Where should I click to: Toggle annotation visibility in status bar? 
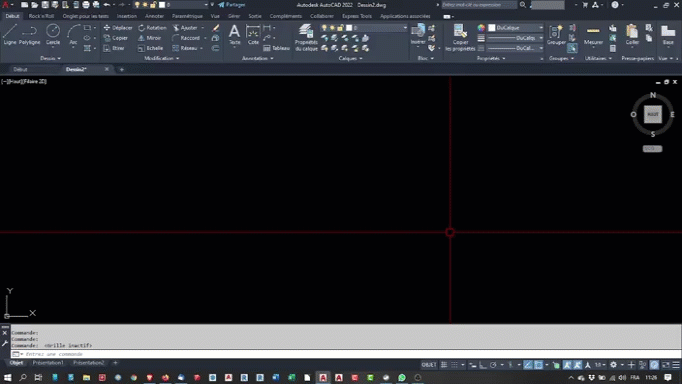pyautogui.click(x=567, y=365)
